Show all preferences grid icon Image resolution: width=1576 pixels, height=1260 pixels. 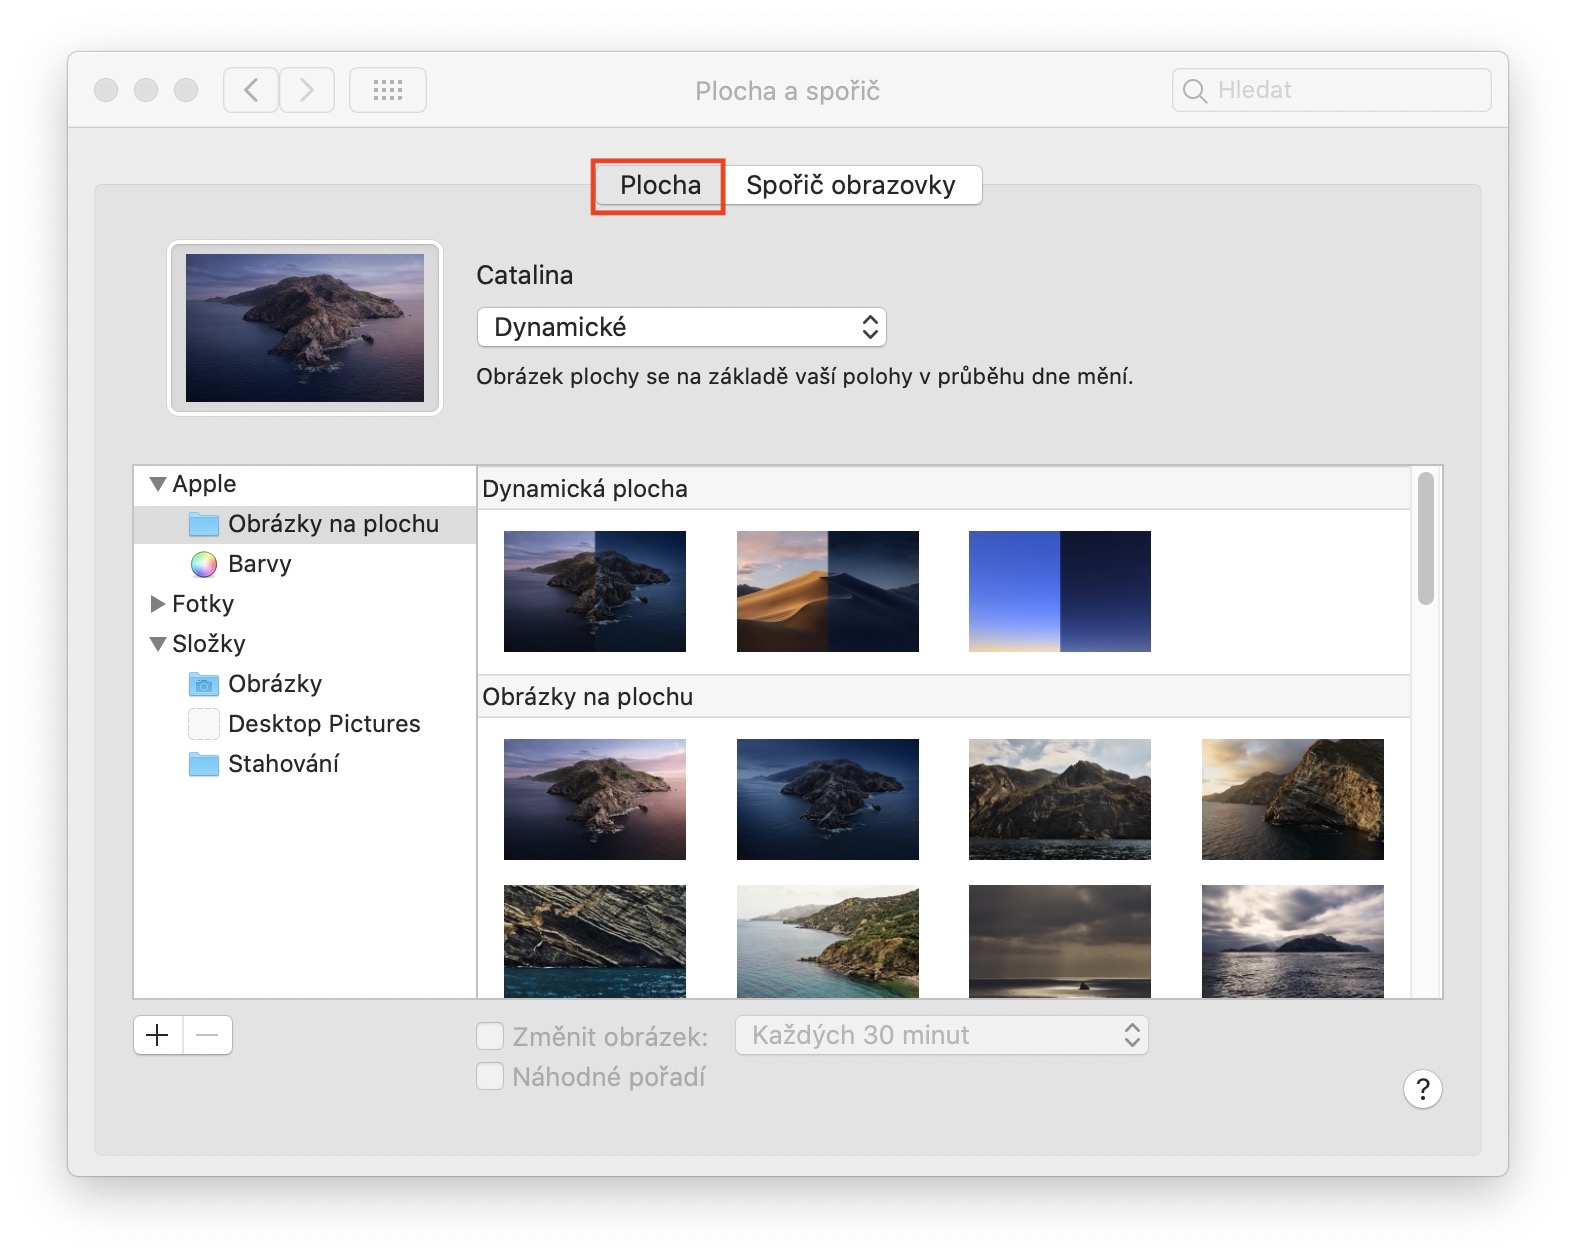pyautogui.click(x=388, y=91)
